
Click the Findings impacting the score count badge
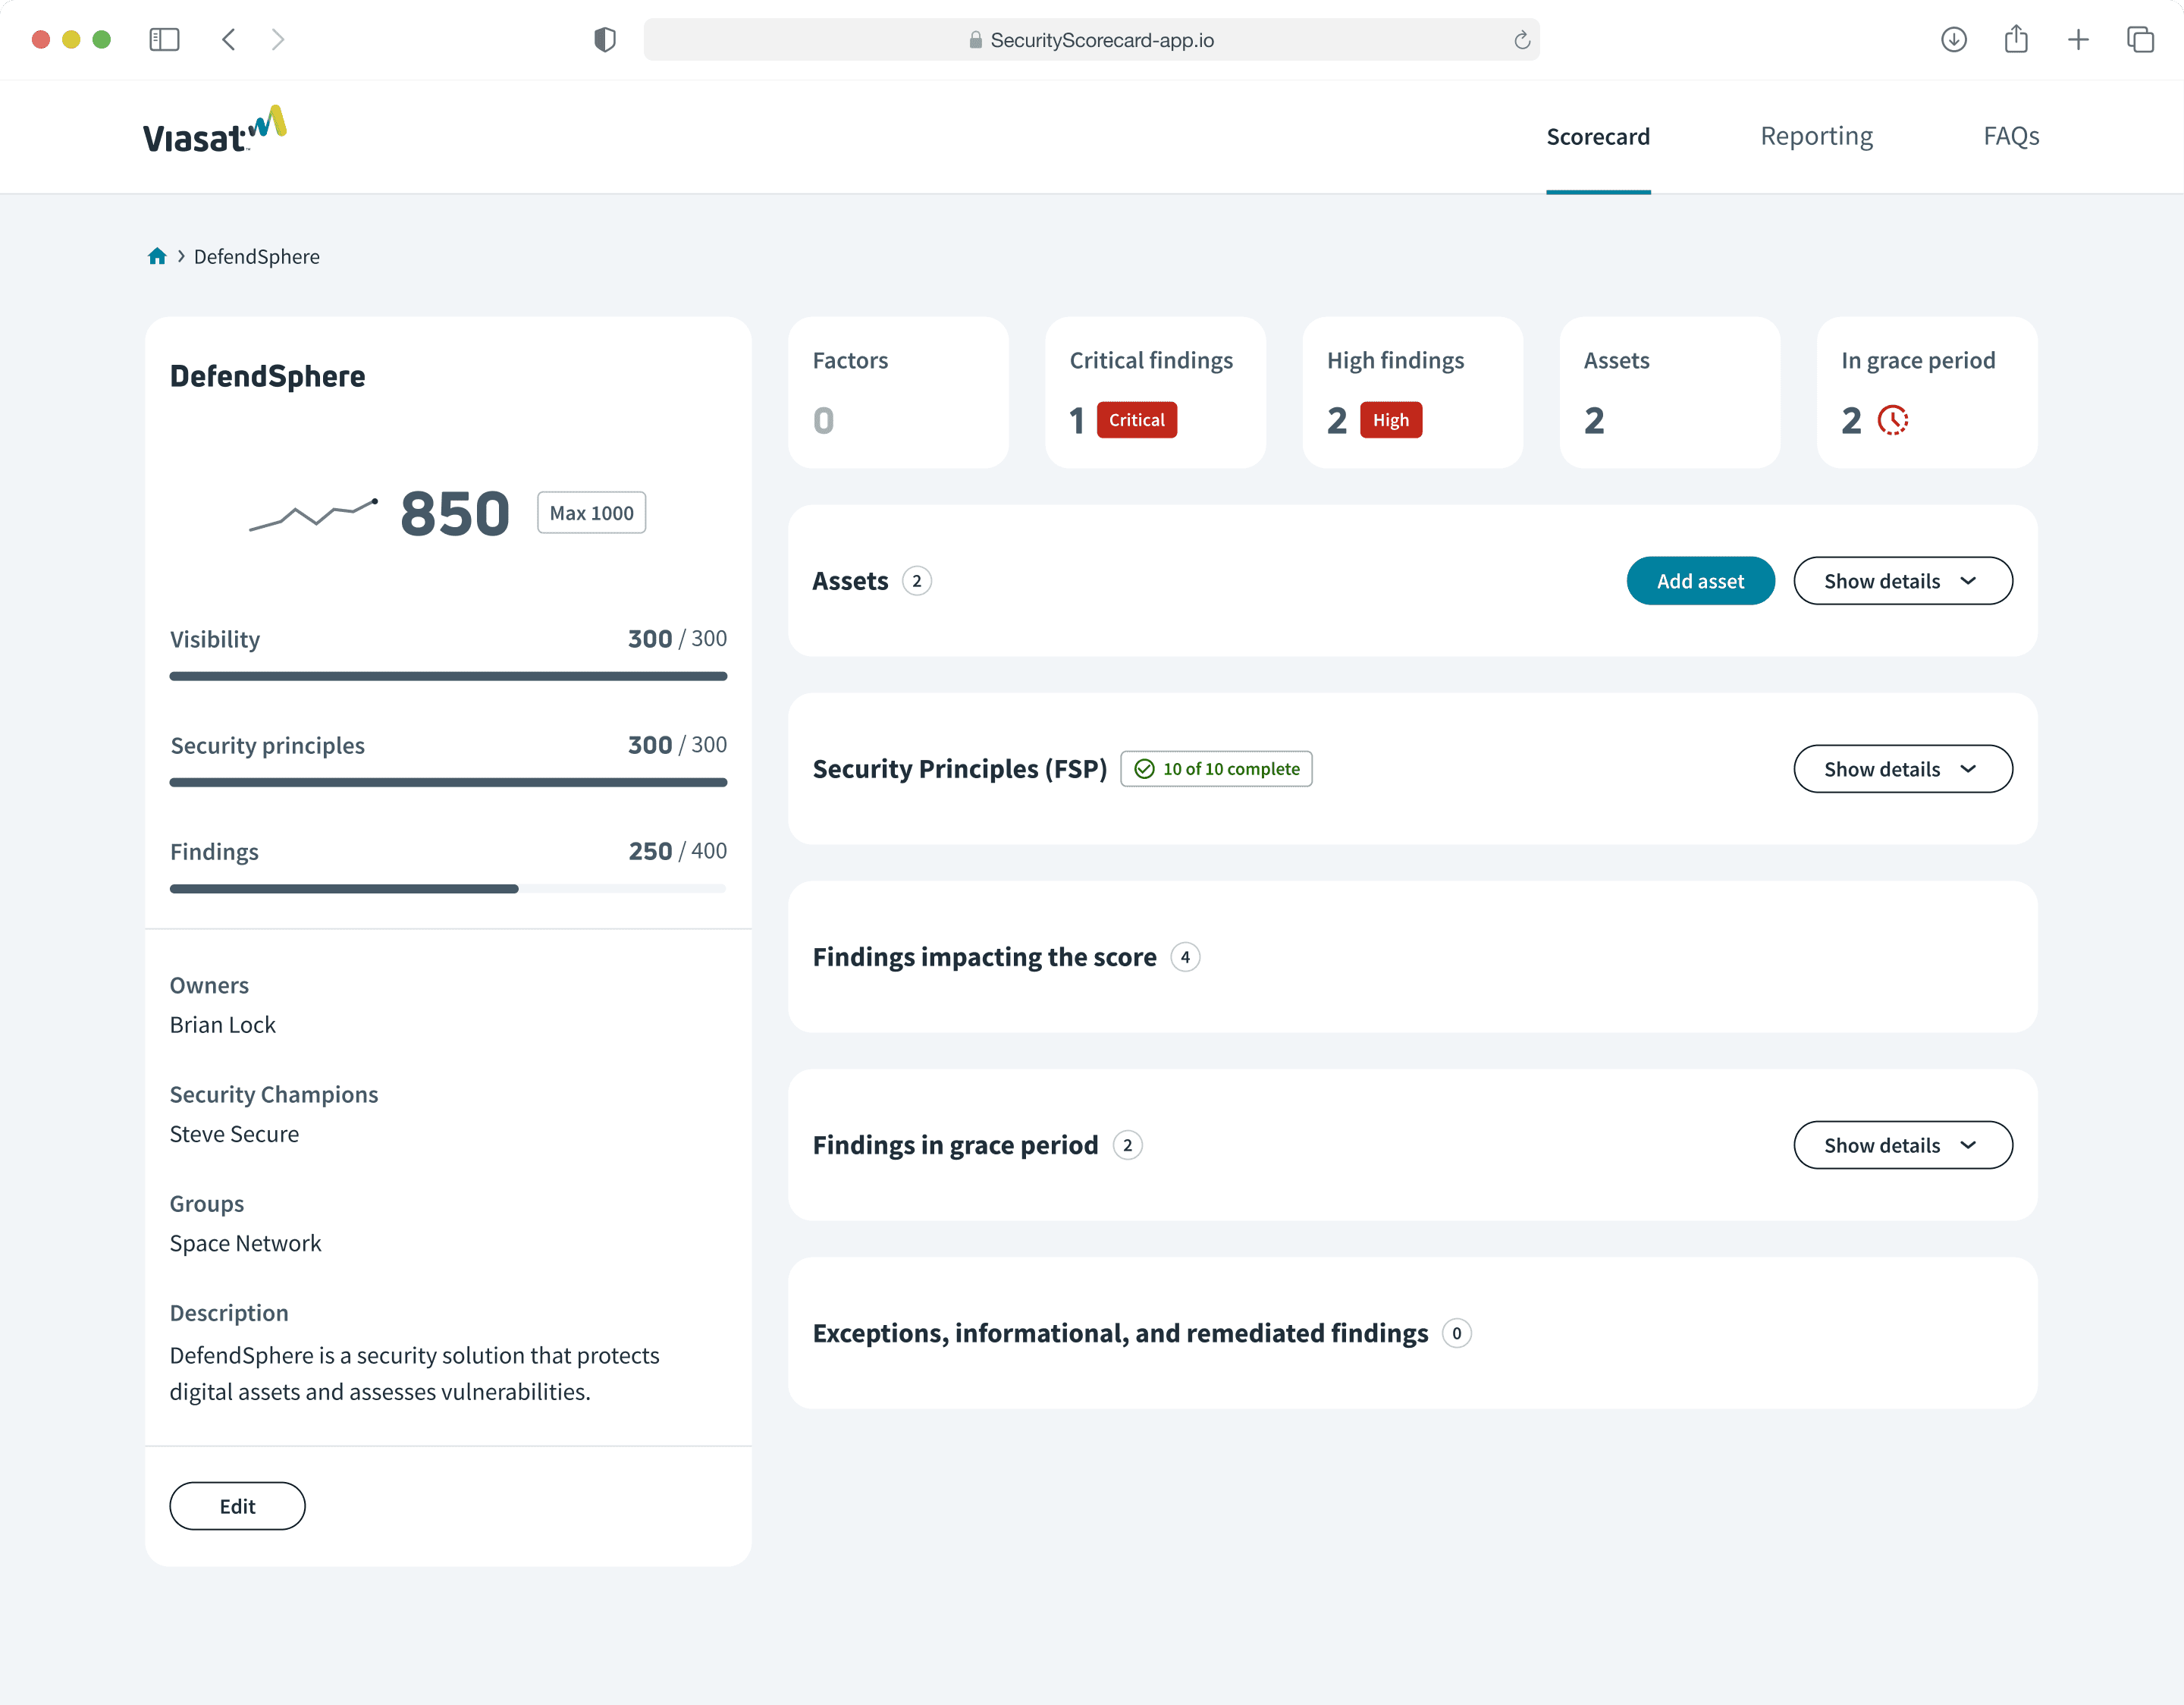coord(1185,957)
